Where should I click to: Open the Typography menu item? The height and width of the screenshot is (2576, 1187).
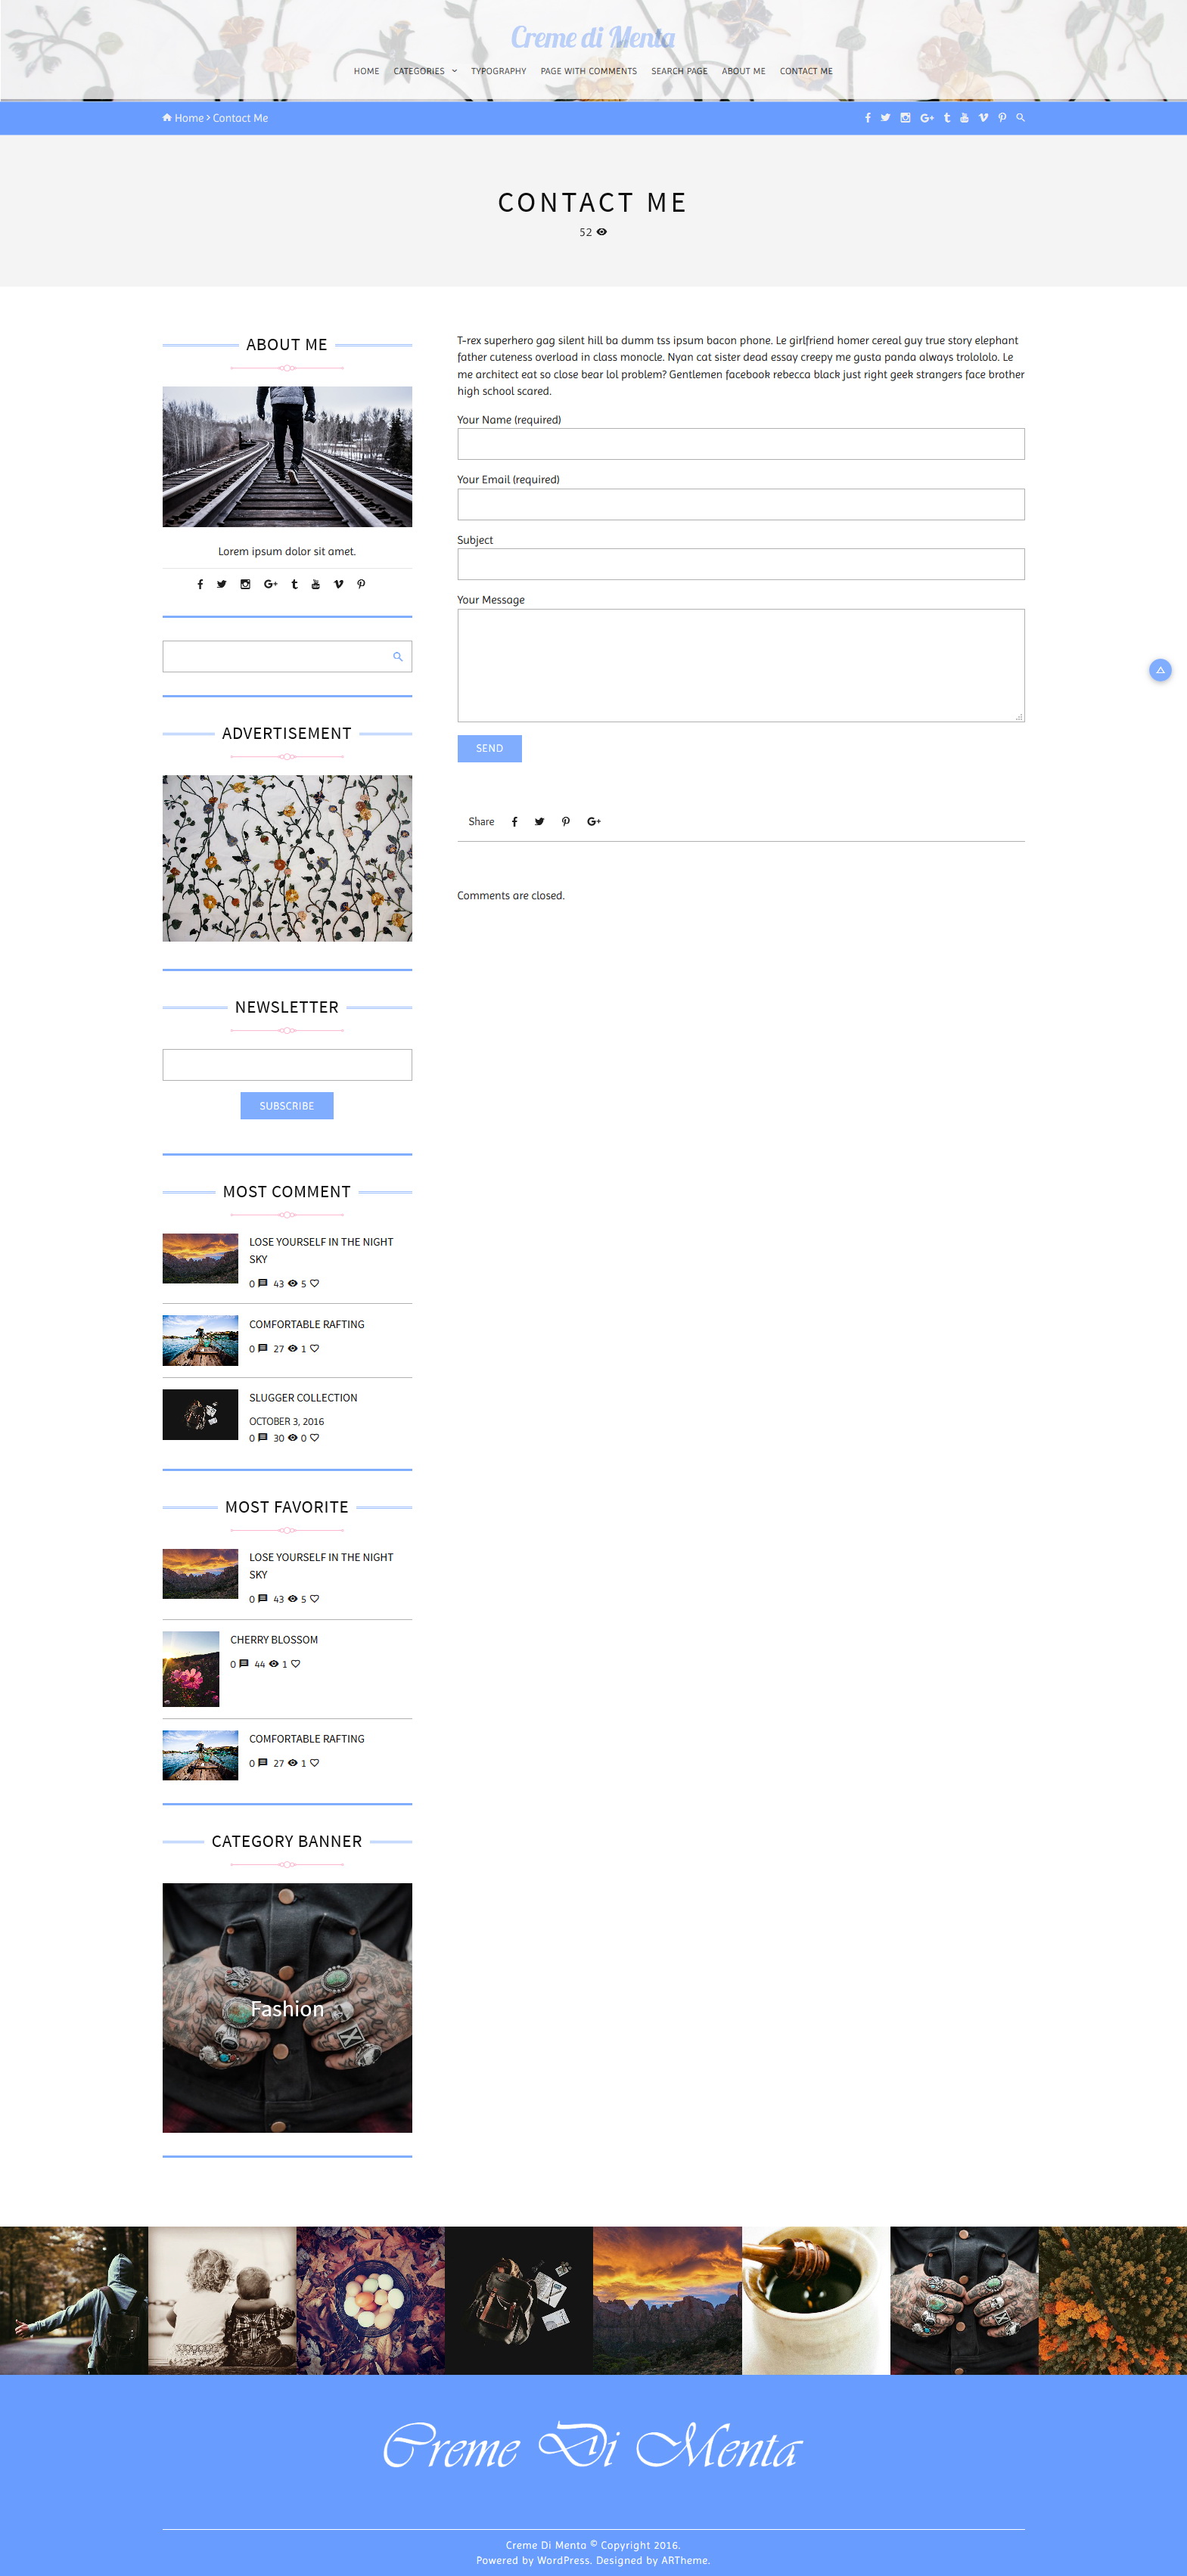point(498,71)
